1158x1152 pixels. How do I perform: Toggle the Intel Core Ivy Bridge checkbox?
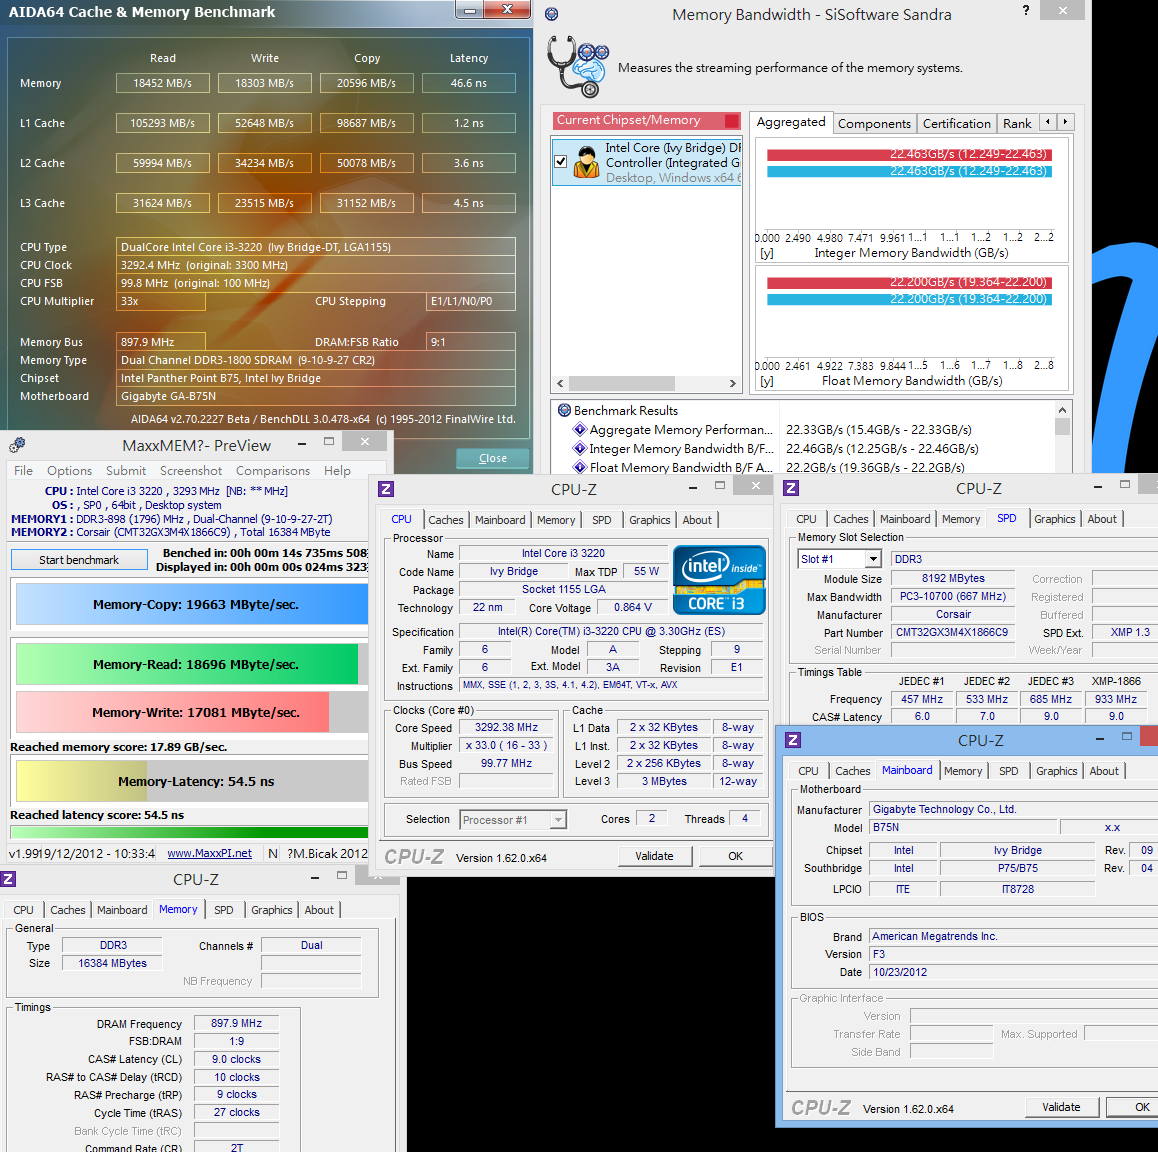click(561, 161)
